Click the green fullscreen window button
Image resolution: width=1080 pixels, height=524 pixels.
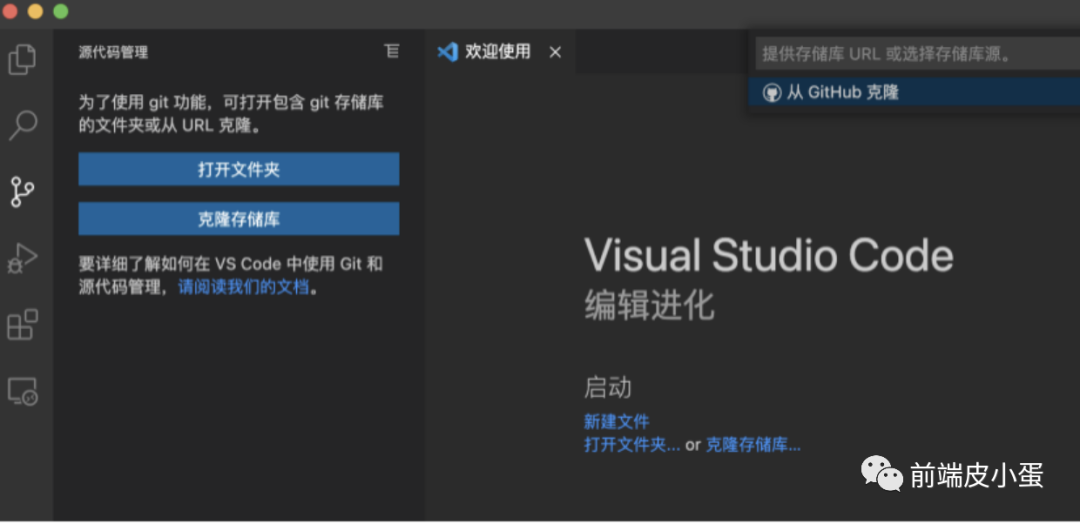coord(61,12)
